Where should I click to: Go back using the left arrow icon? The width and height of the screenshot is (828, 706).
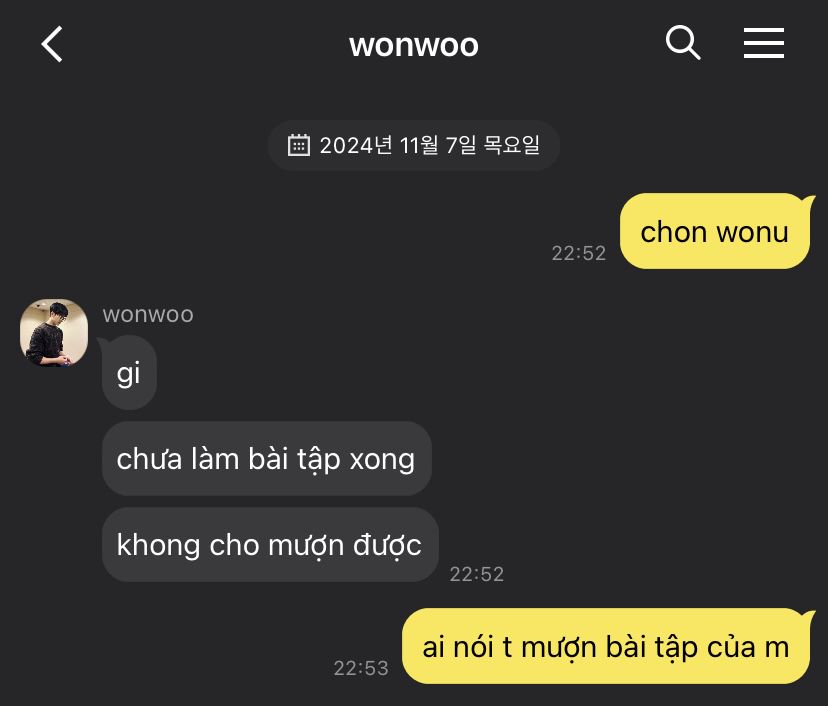pyautogui.click(x=52, y=44)
